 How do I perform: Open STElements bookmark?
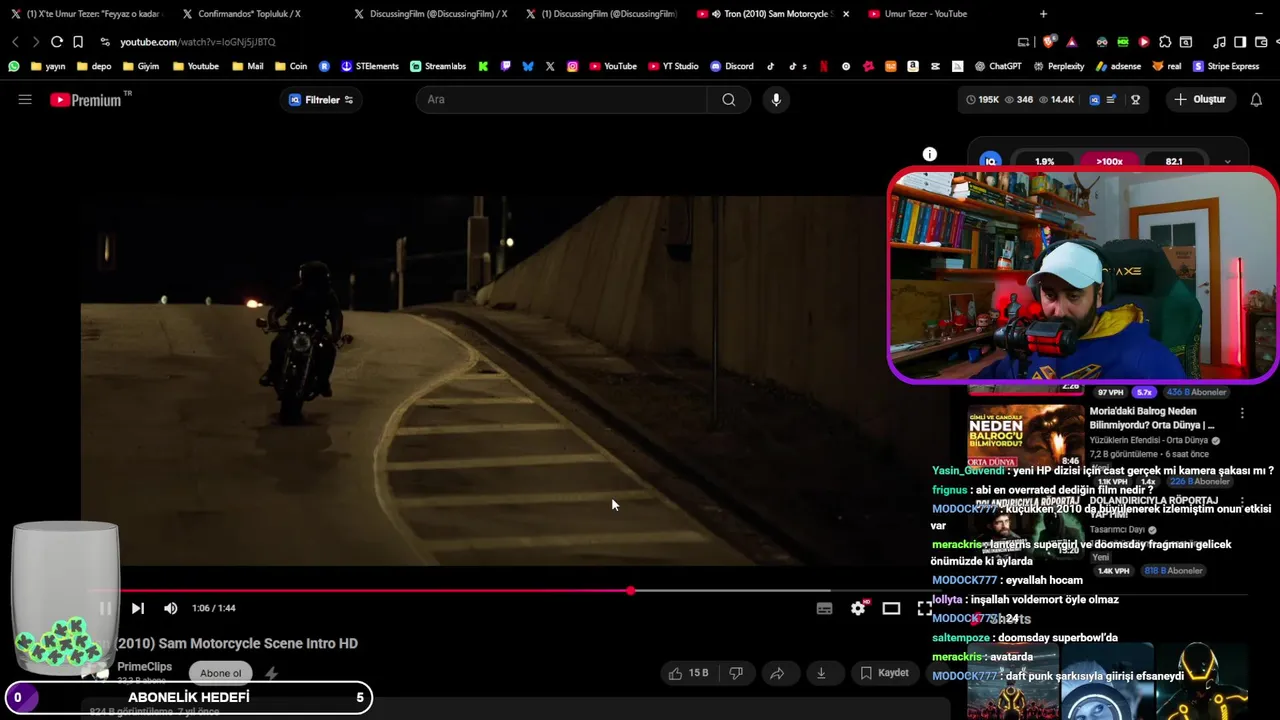[370, 66]
